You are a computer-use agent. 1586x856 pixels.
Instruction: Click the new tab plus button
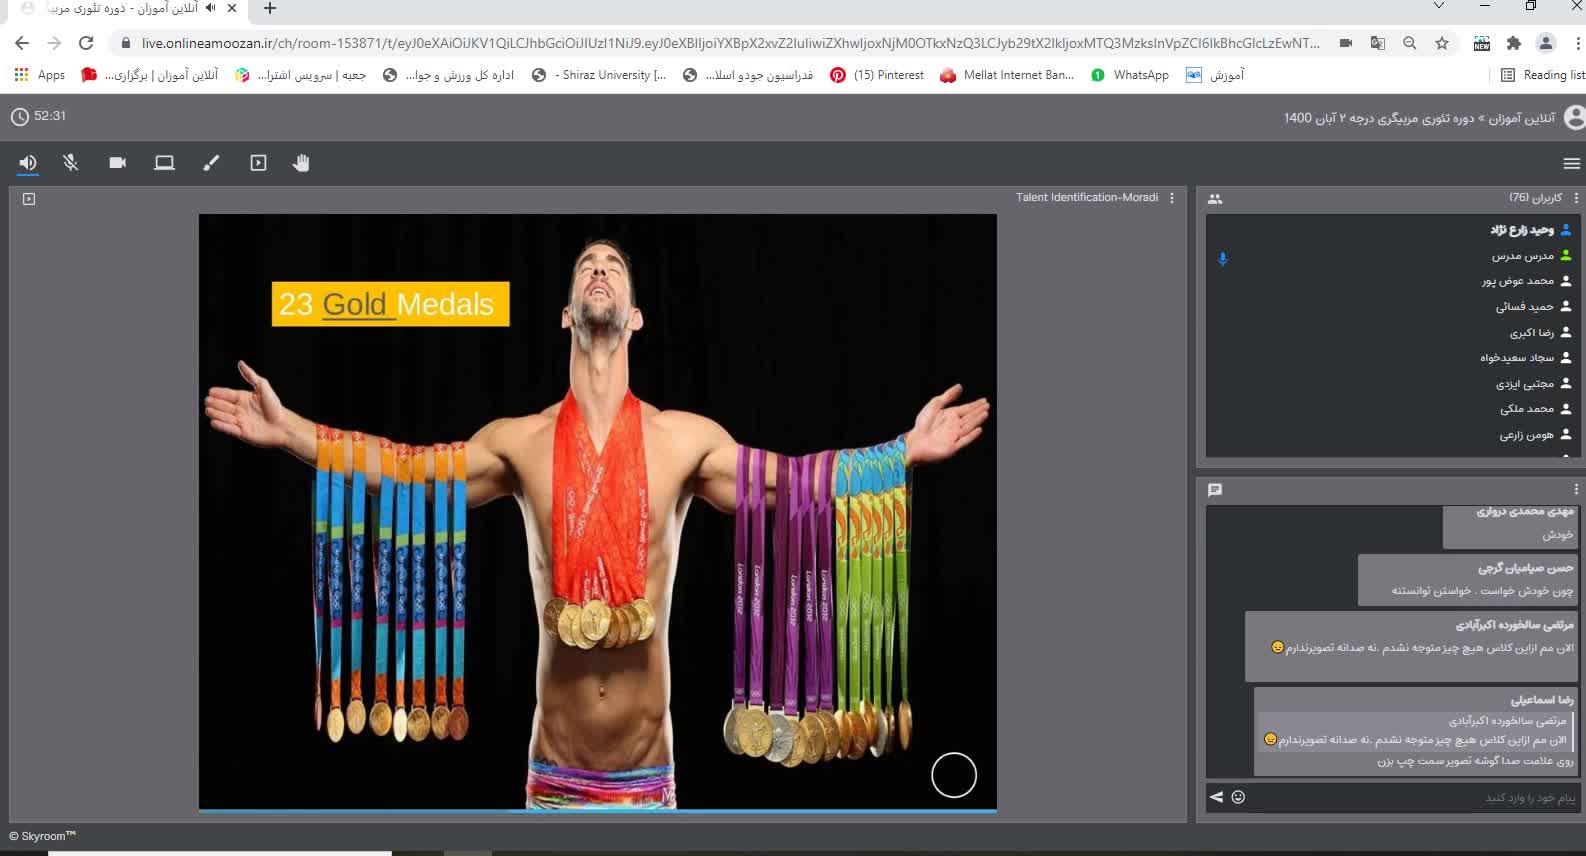(x=270, y=9)
